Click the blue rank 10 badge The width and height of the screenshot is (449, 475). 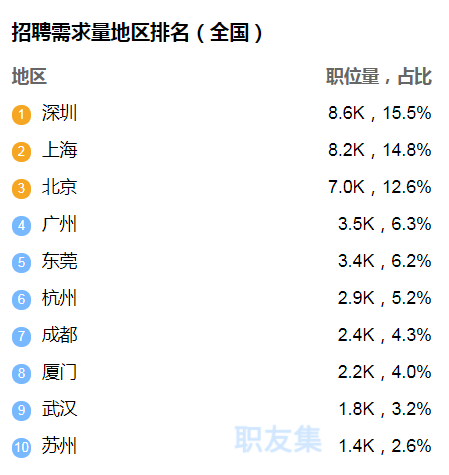pyautogui.click(x=21, y=448)
